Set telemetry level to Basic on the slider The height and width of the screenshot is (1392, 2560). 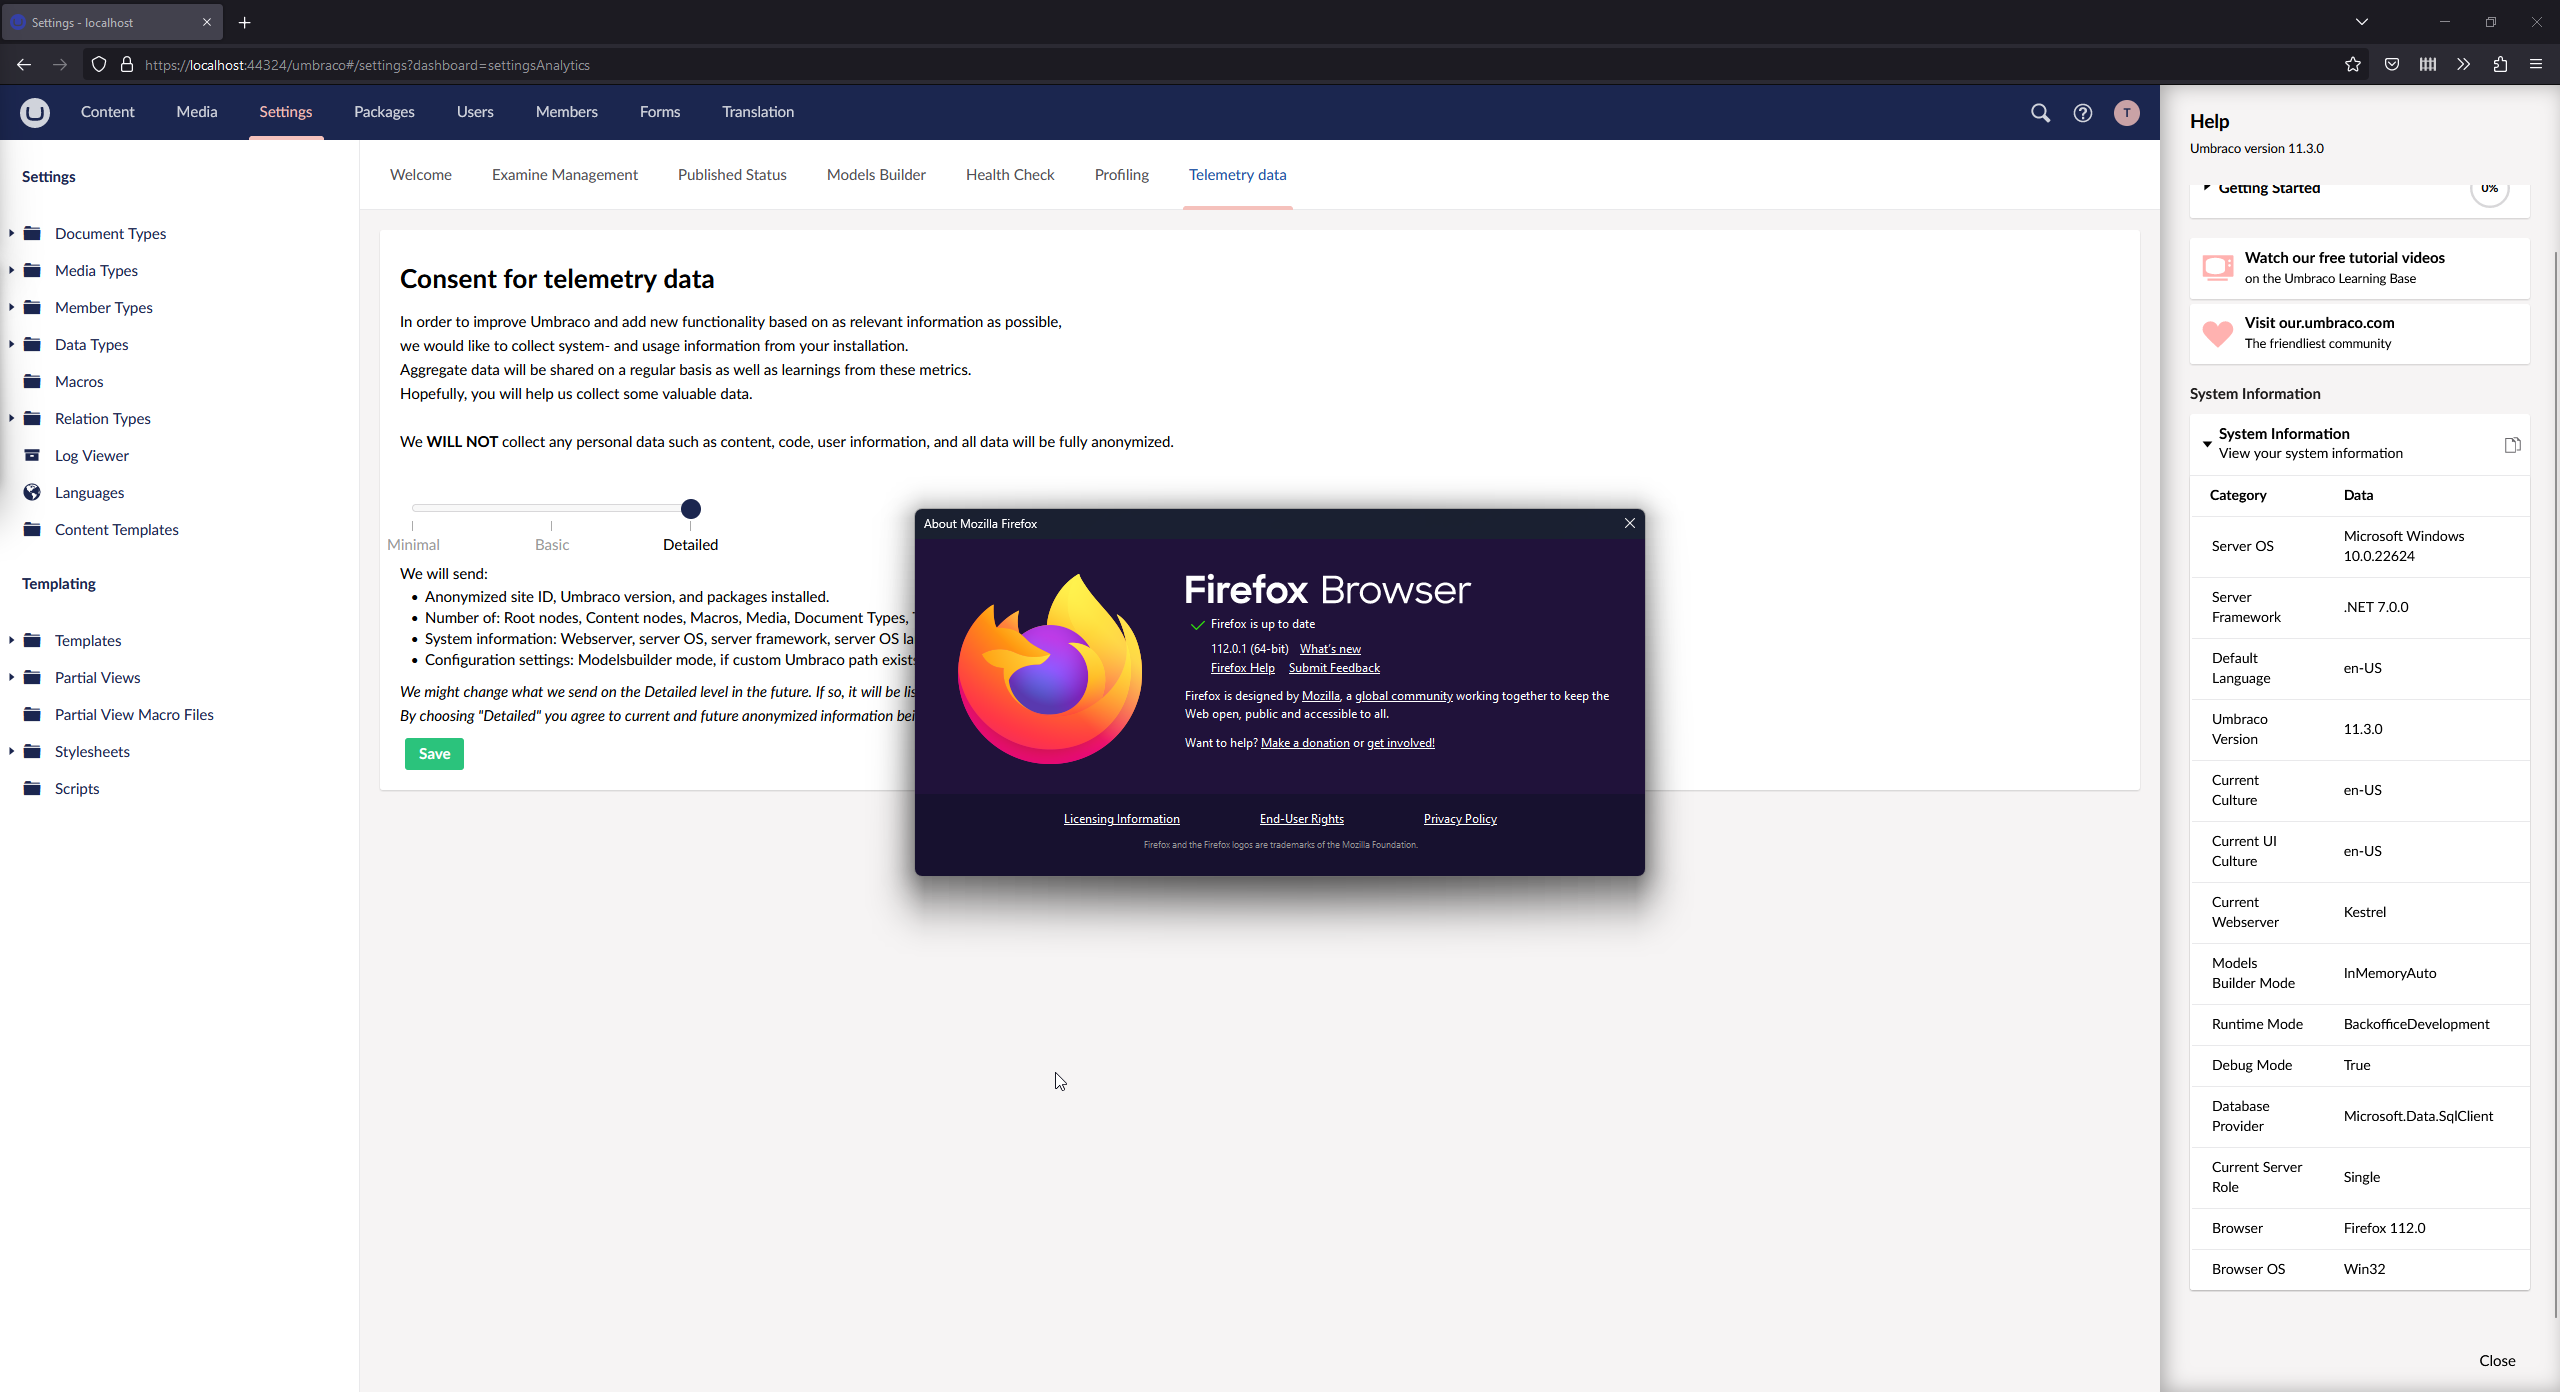[551, 508]
